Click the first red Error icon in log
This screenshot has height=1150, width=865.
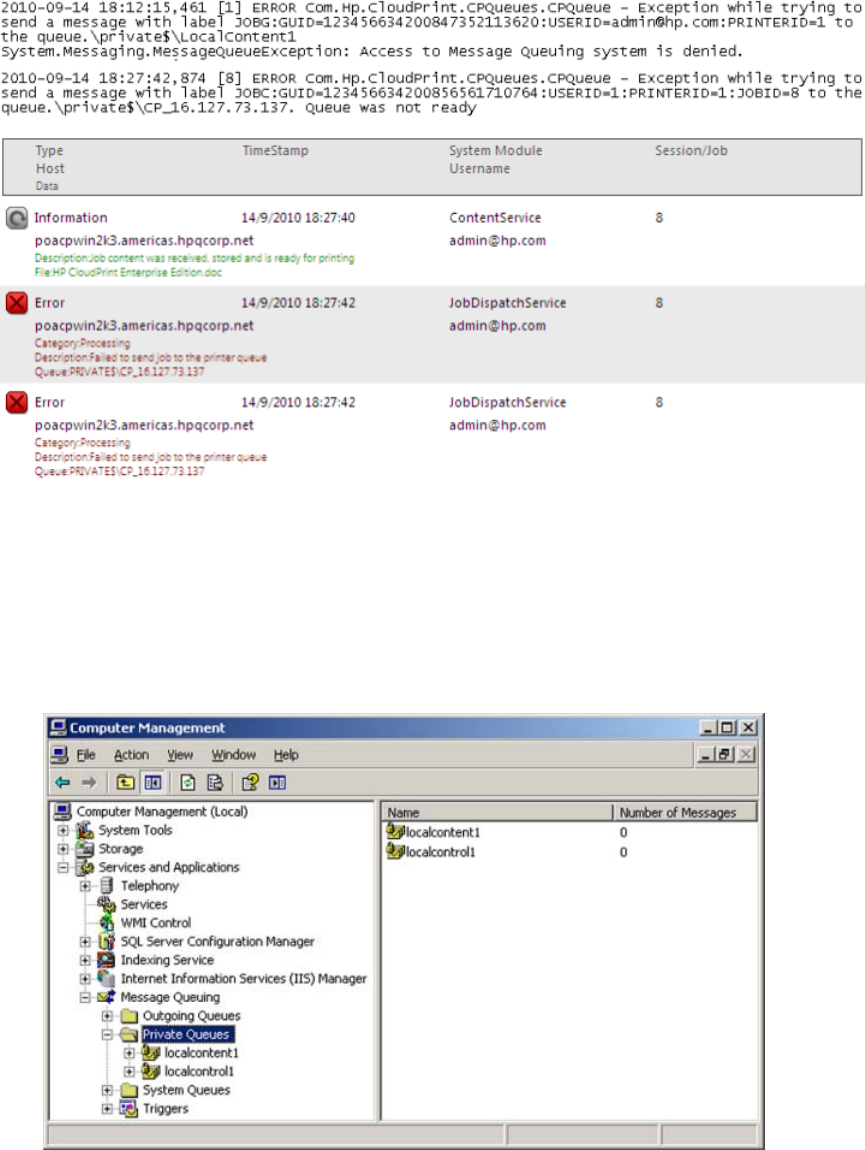17,303
